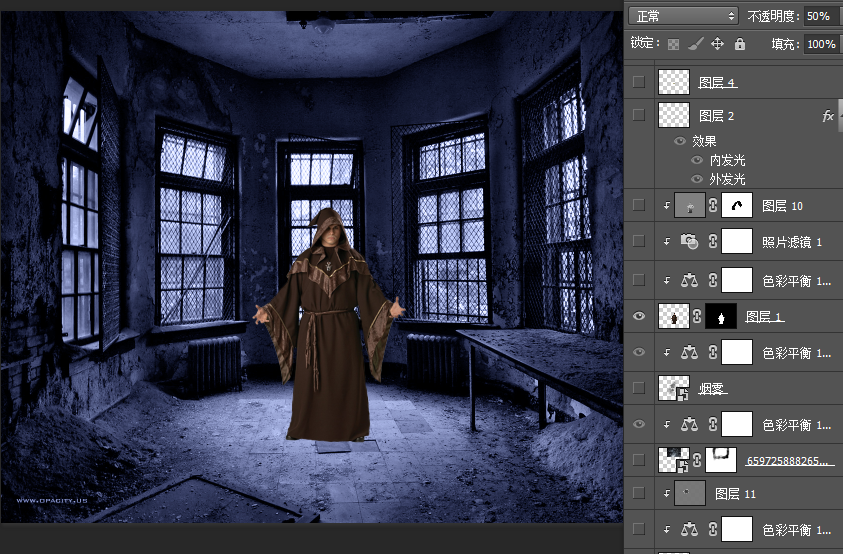Click the mask link icon on 图层 1
The image size is (843, 554).
[x=697, y=317]
